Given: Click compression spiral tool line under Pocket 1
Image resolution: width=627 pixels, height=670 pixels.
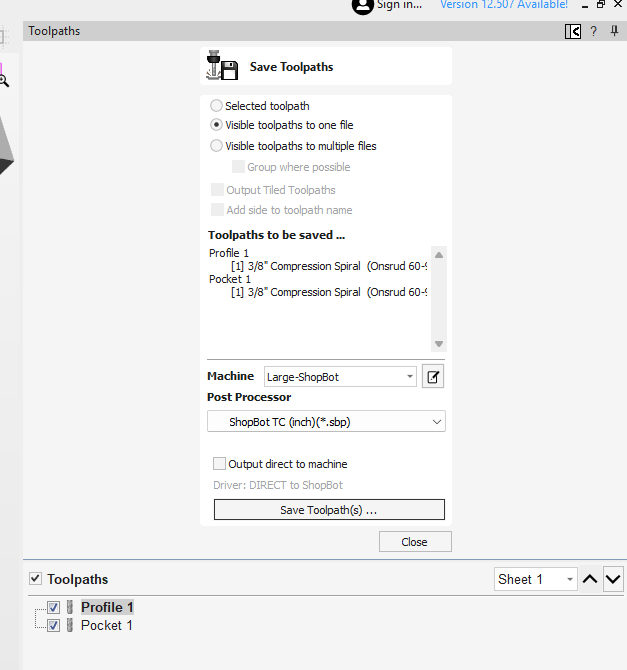Looking at the screenshot, I should tap(329, 292).
